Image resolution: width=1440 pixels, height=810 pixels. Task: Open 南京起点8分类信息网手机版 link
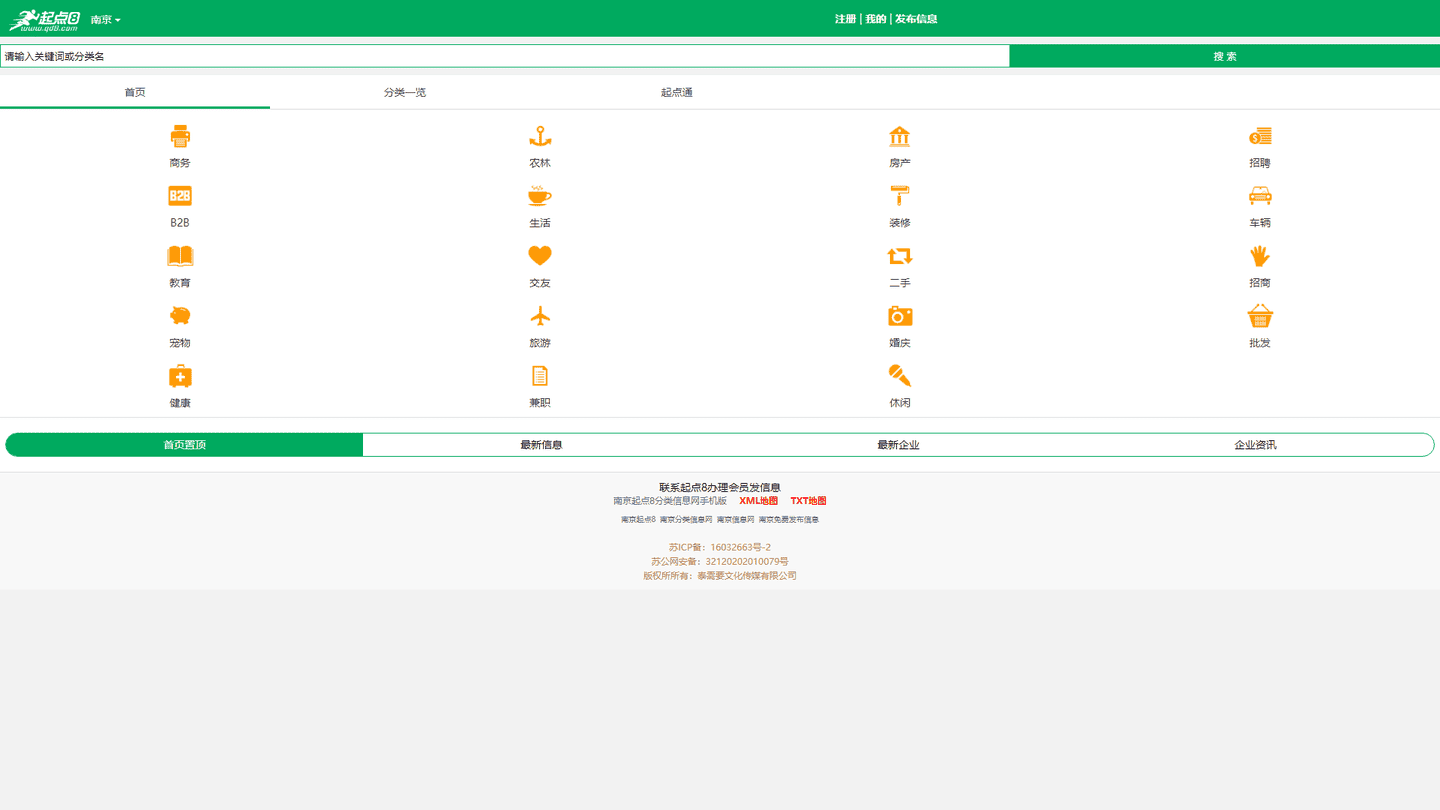tap(670, 501)
